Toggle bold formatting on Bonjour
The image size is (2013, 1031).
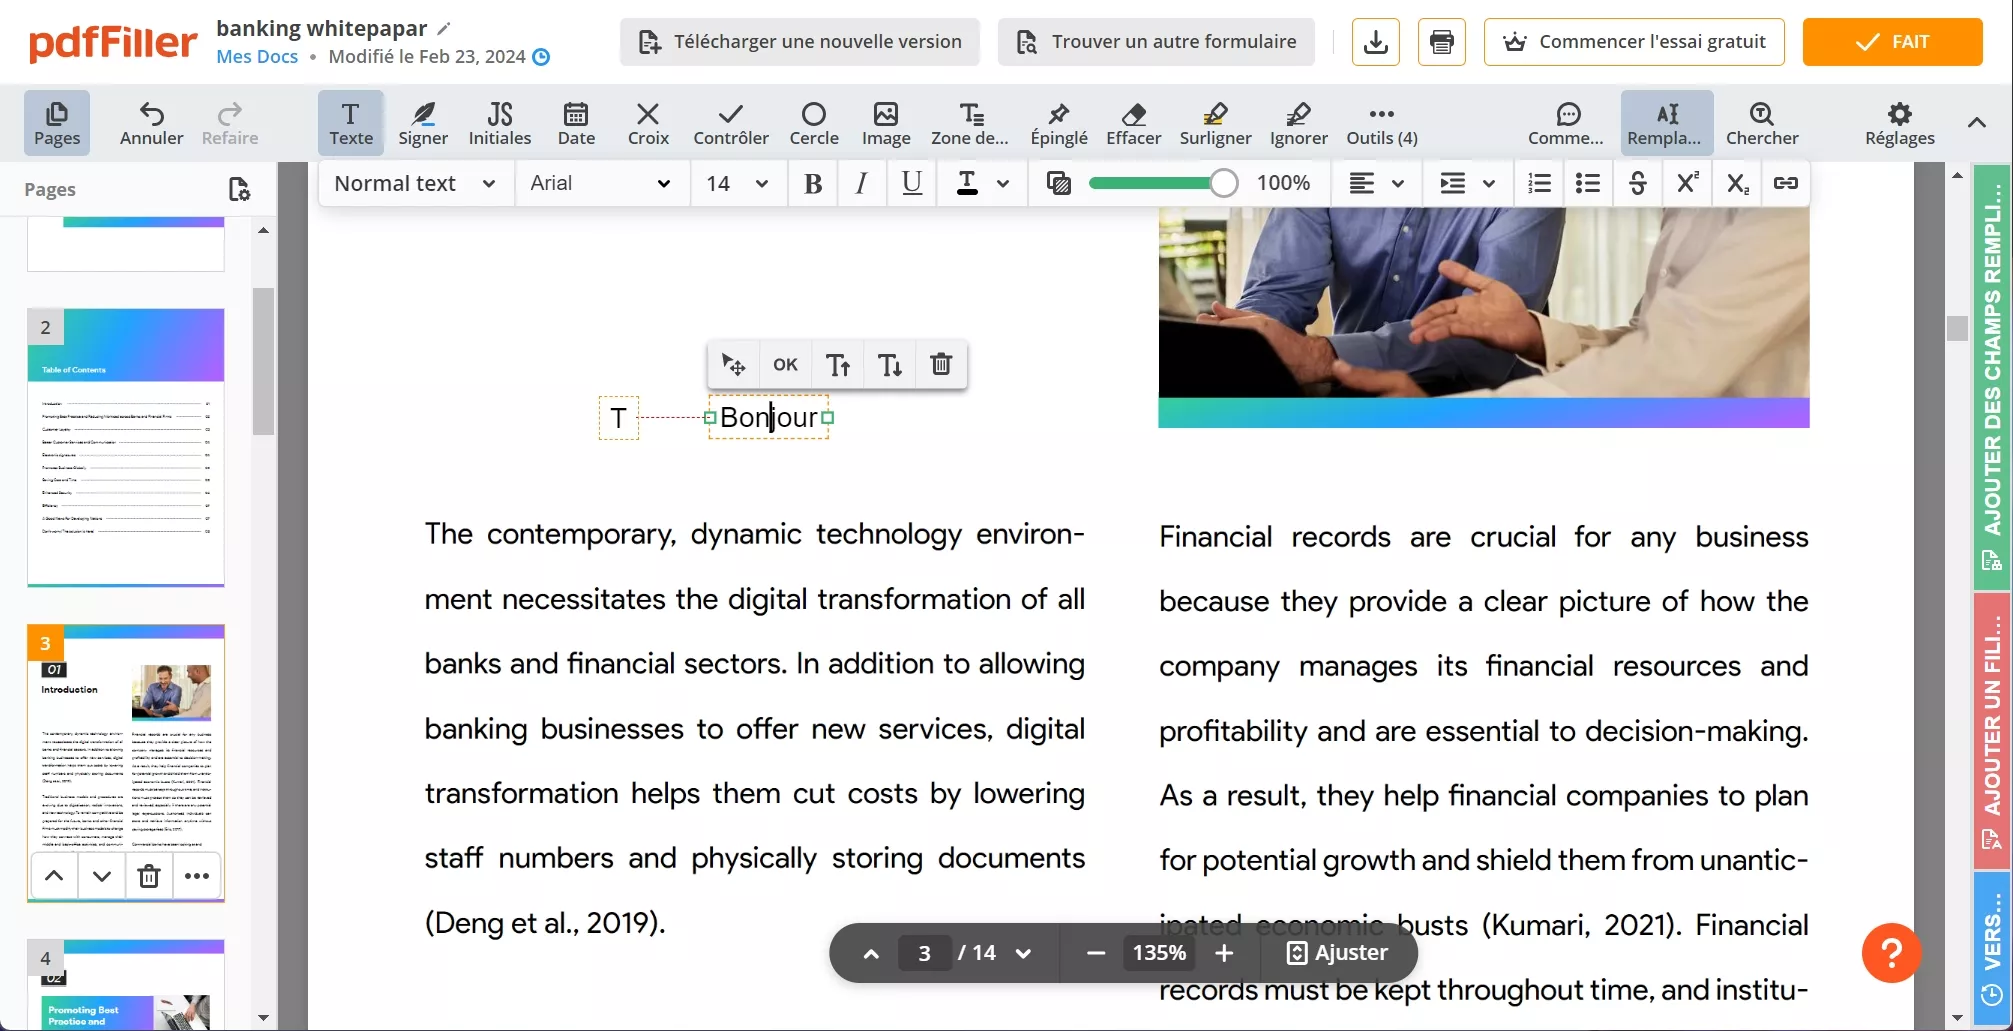(812, 183)
